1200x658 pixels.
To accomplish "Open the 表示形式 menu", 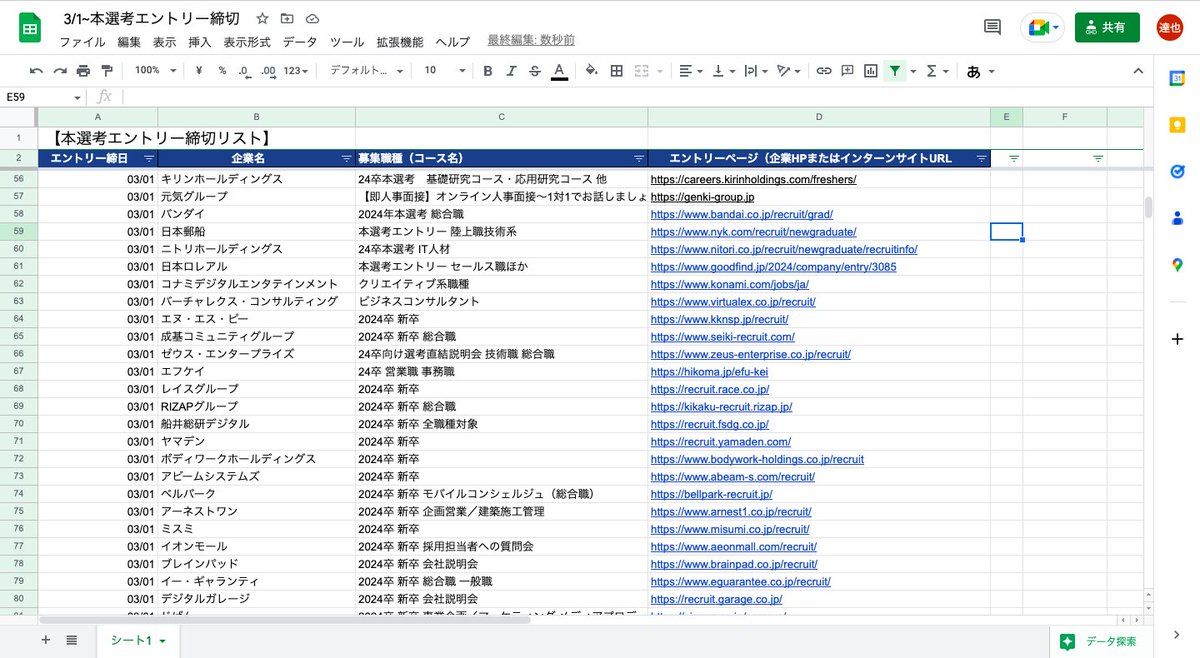I will pyautogui.click(x=247, y=42).
